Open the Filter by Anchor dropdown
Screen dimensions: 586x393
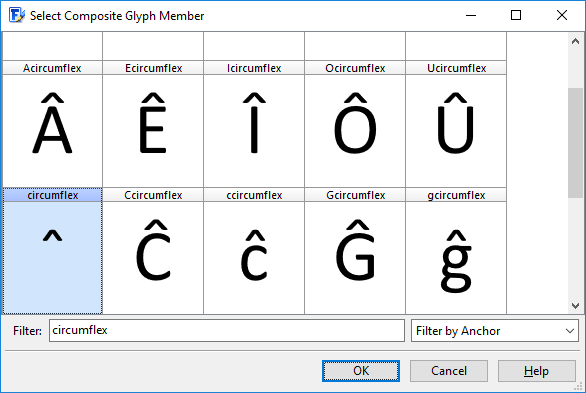[495, 331]
